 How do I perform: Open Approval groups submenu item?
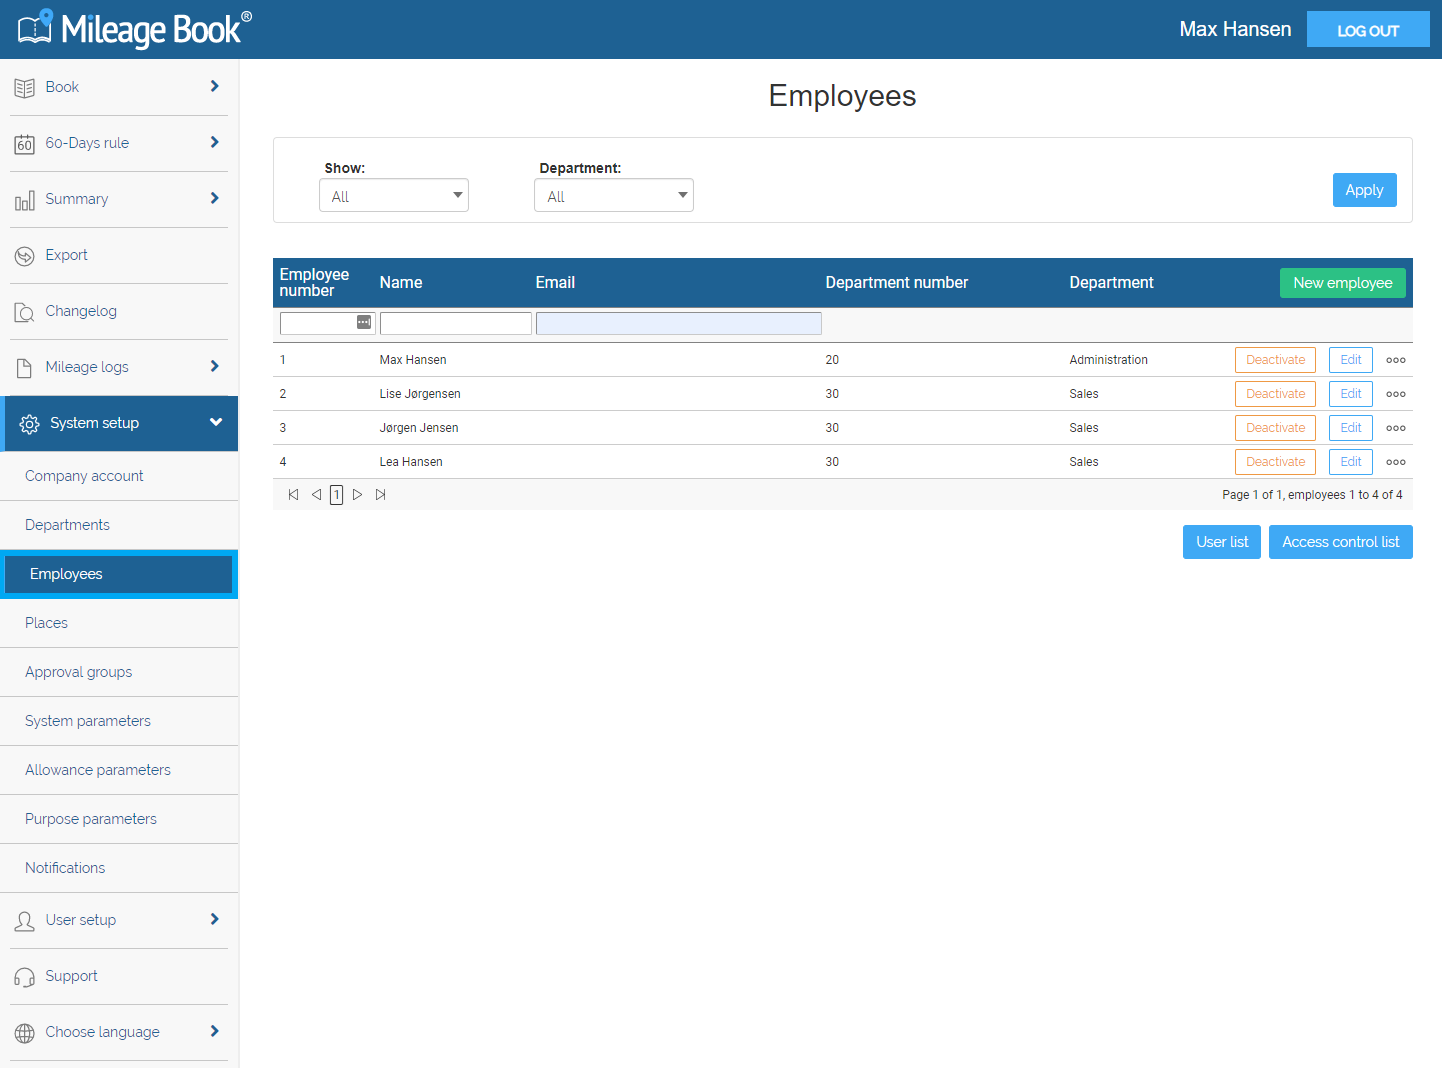[x=119, y=672]
